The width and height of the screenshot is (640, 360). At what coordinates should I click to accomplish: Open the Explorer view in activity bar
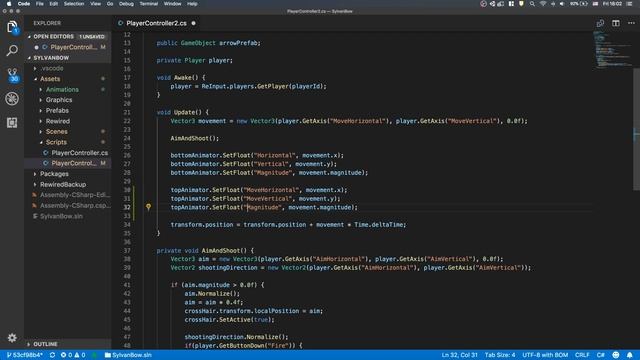12,27
